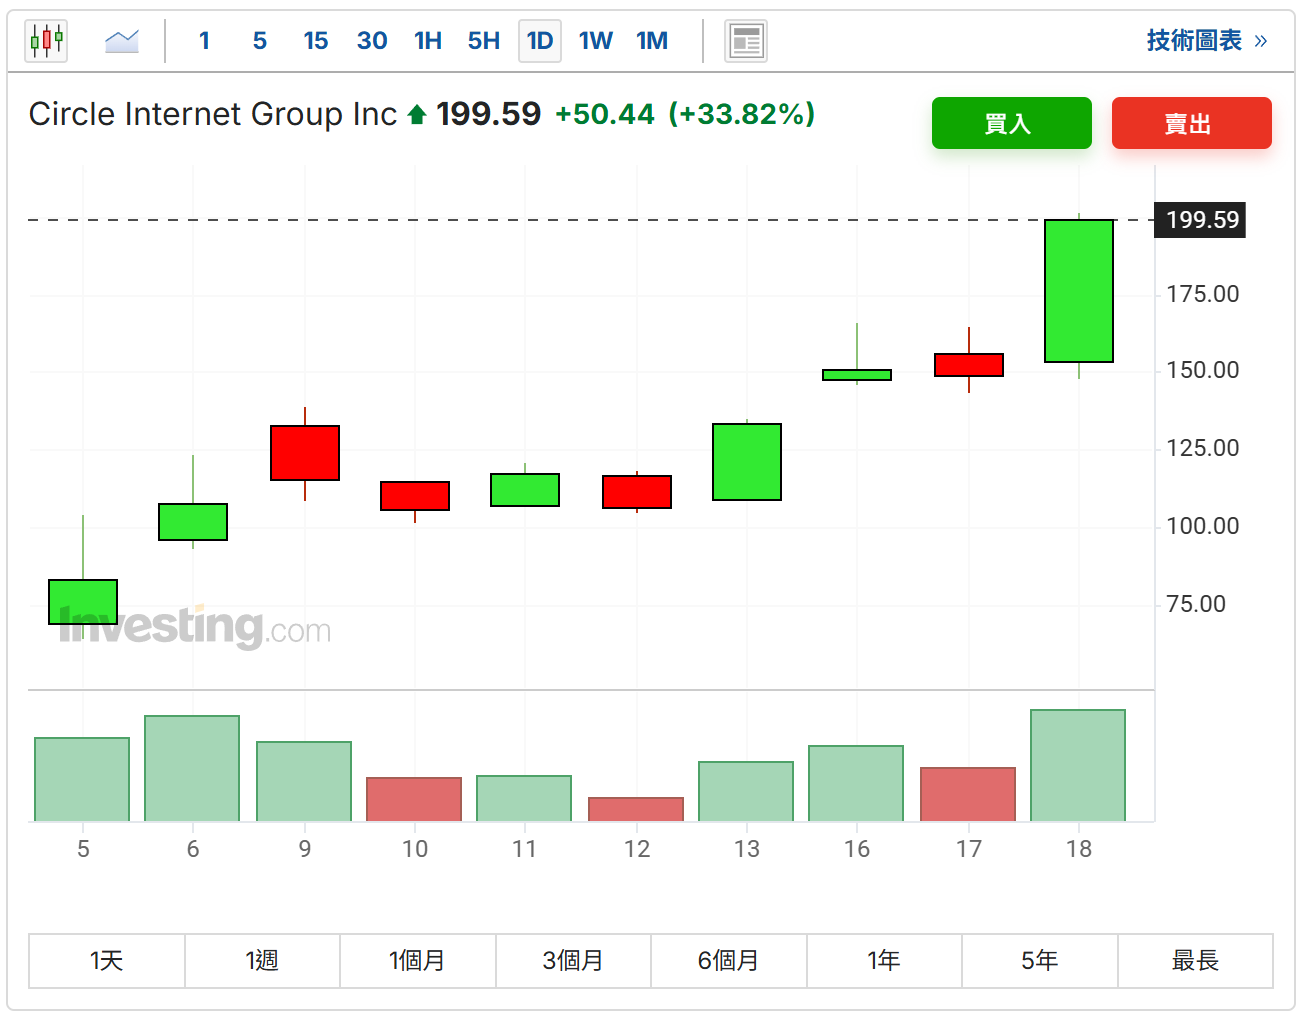Open the news panel icon in the toolbar

(746, 41)
